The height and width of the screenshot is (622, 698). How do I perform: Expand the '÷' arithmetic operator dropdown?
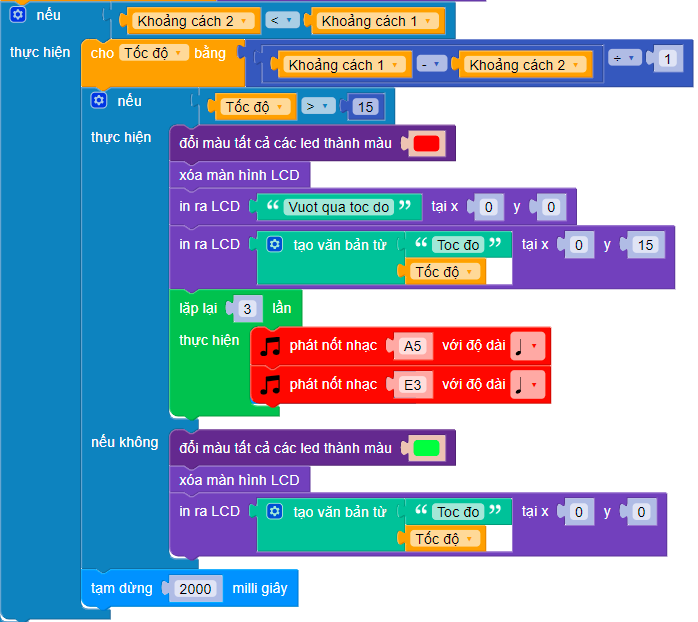click(623, 59)
